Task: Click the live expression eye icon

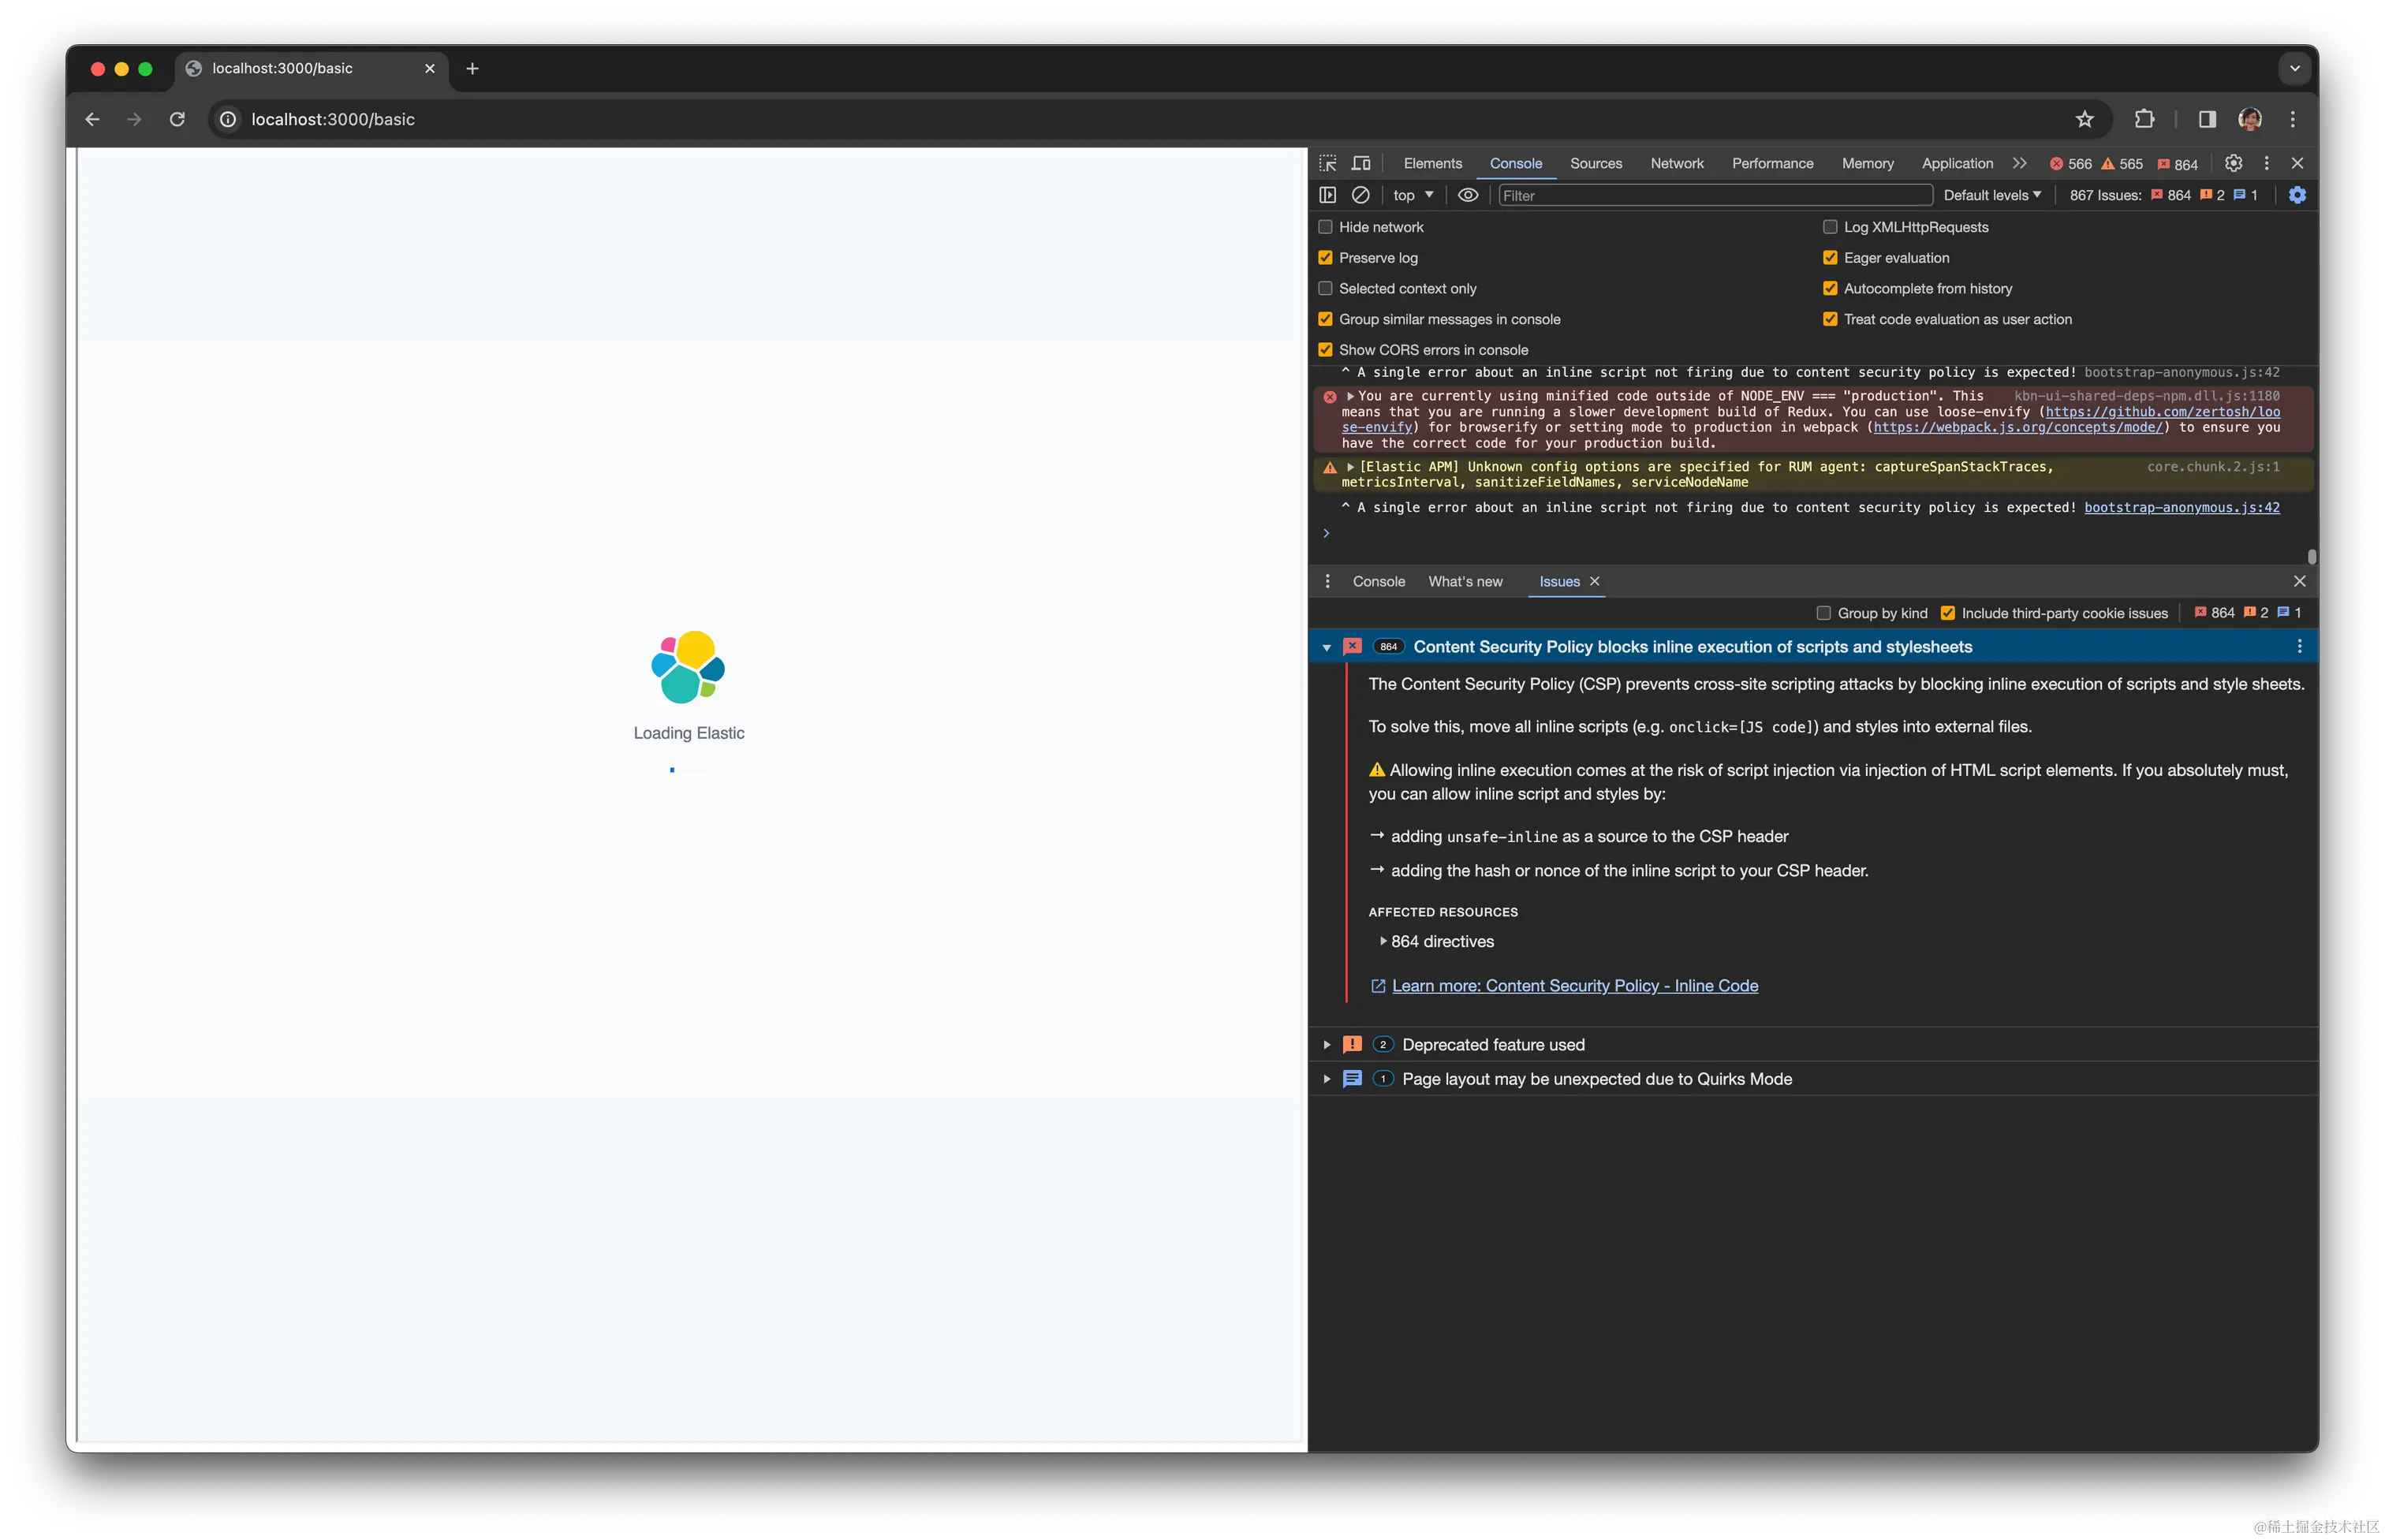Action: (x=1467, y=195)
